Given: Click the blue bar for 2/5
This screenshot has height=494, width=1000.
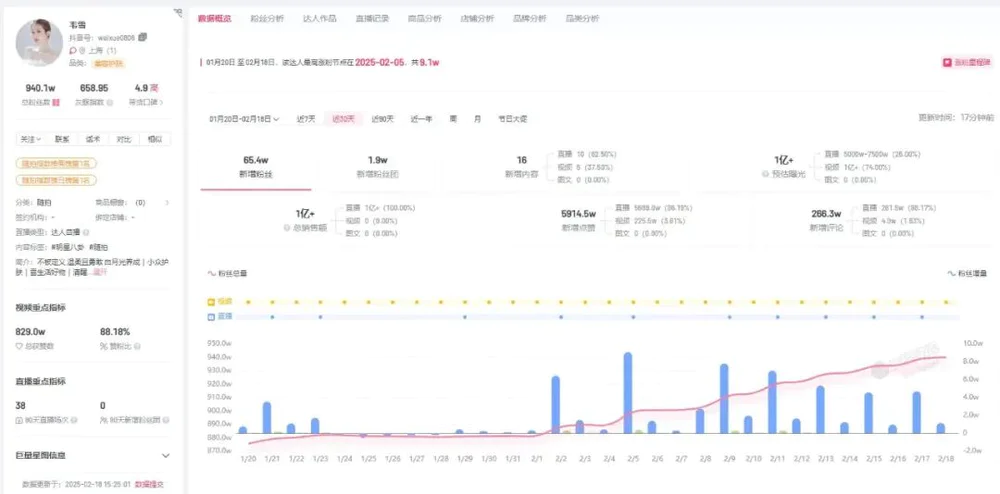Looking at the screenshot, I should pyautogui.click(x=628, y=393).
